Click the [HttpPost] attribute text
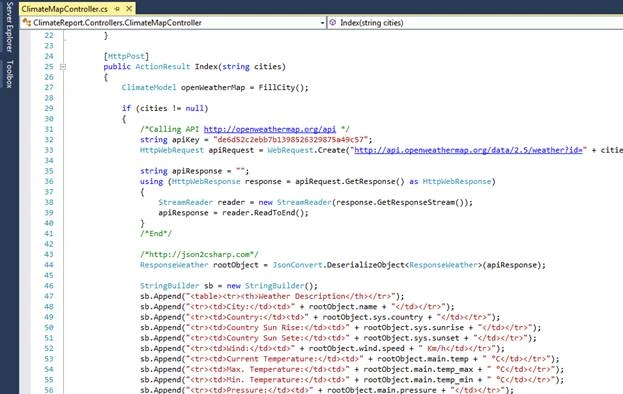Screen dimensions: 623x394 pyautogui.click(x=126, y=56)
